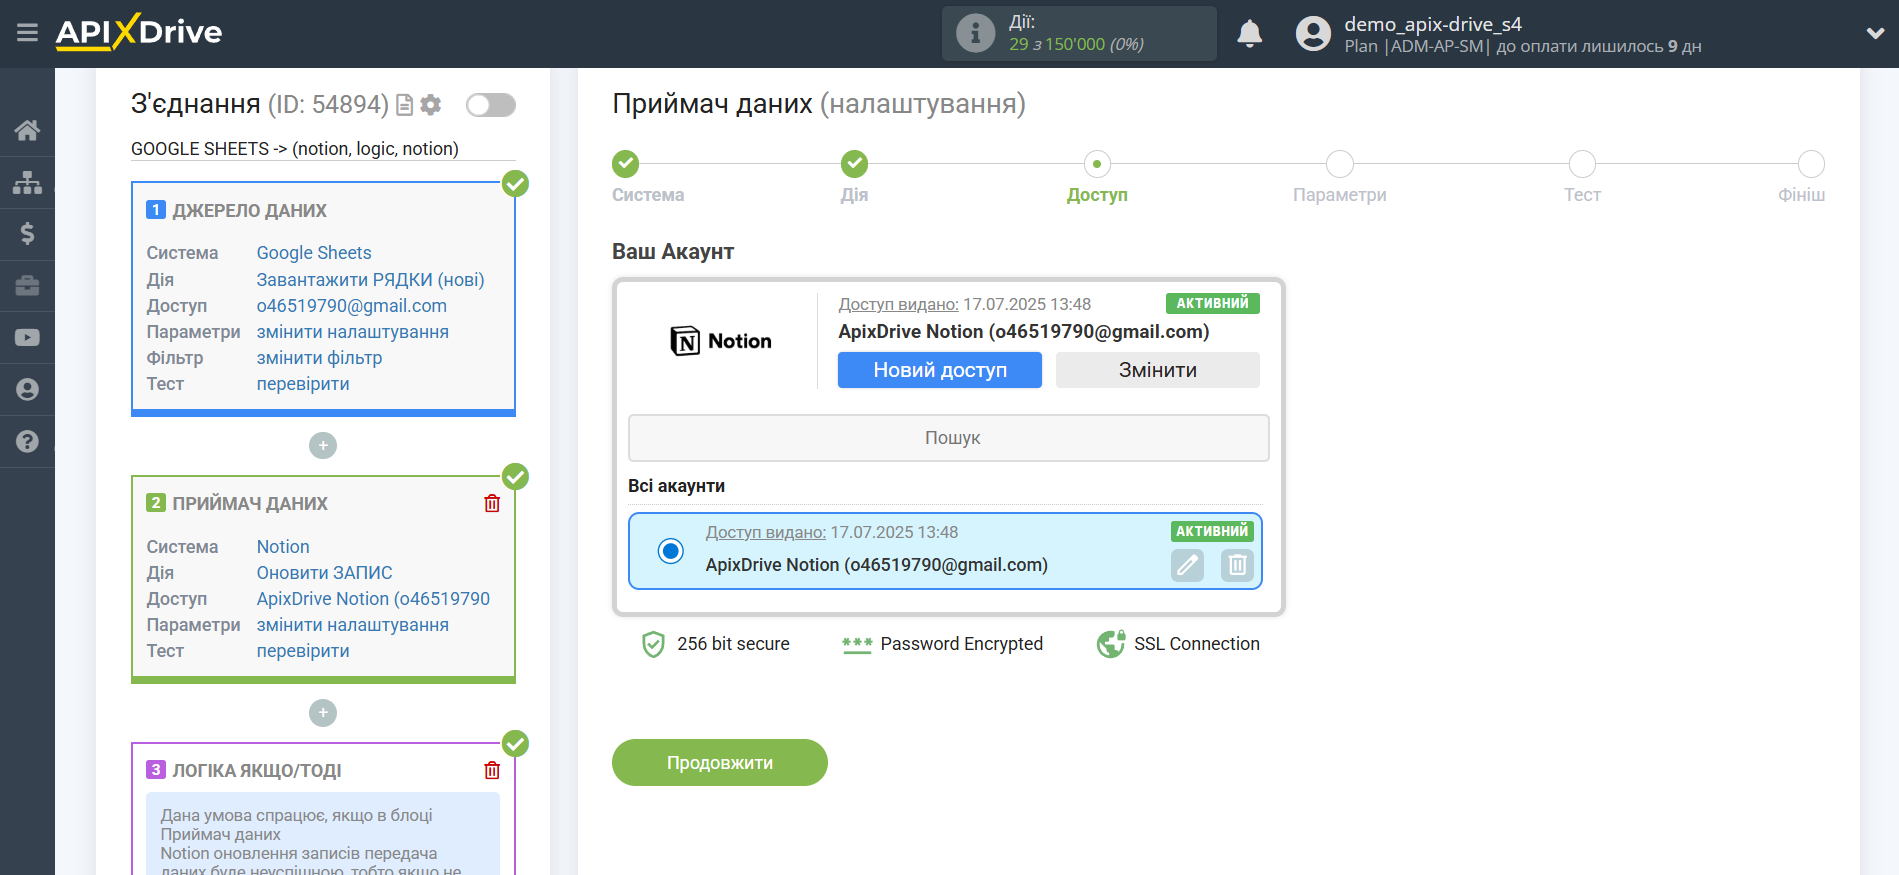1899x875 pixels.
Task: Click the connection name GOOGLE SHEETS title
Action: click(x=295, y=149)
